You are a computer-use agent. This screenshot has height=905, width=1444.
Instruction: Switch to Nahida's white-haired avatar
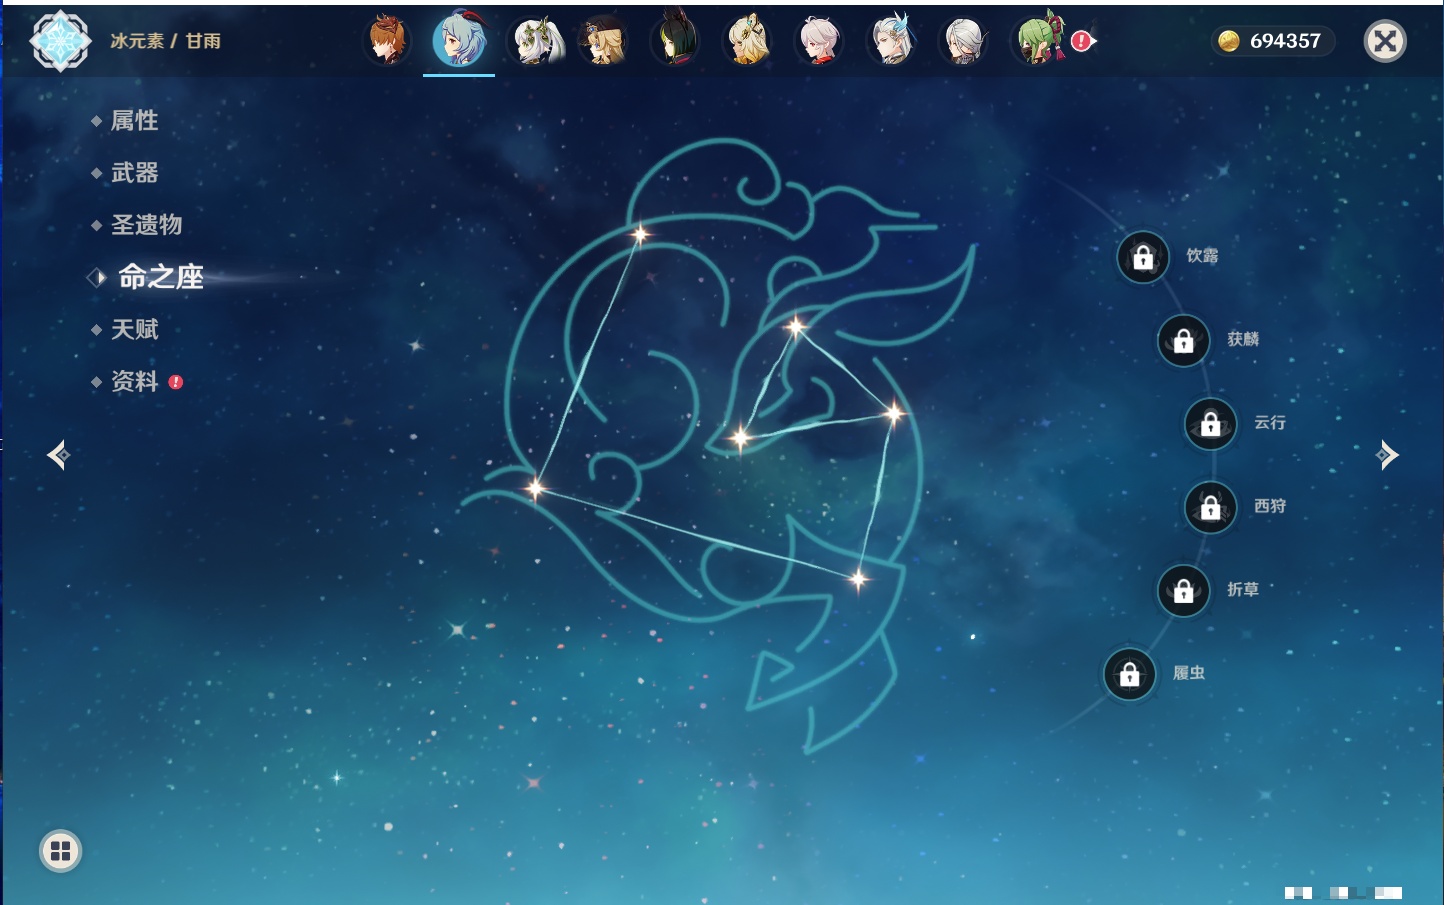click(x=537, y=41)
